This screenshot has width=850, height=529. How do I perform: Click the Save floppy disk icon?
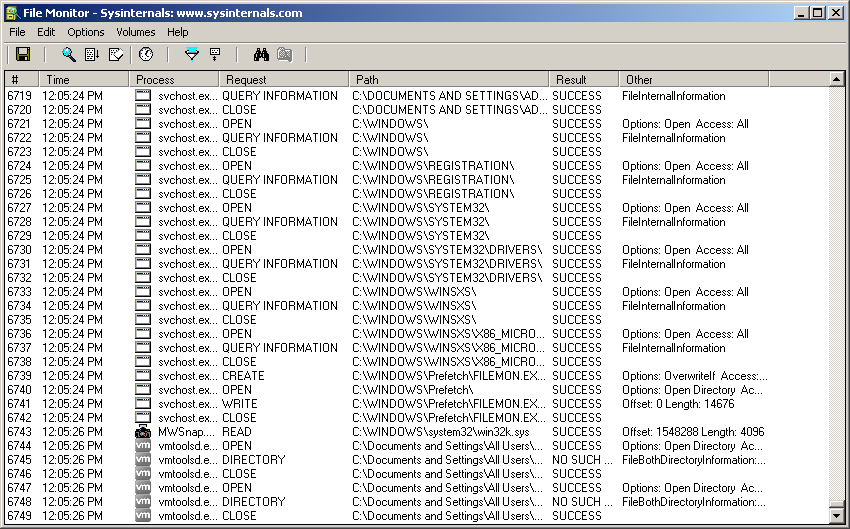[x=23, y=55]
